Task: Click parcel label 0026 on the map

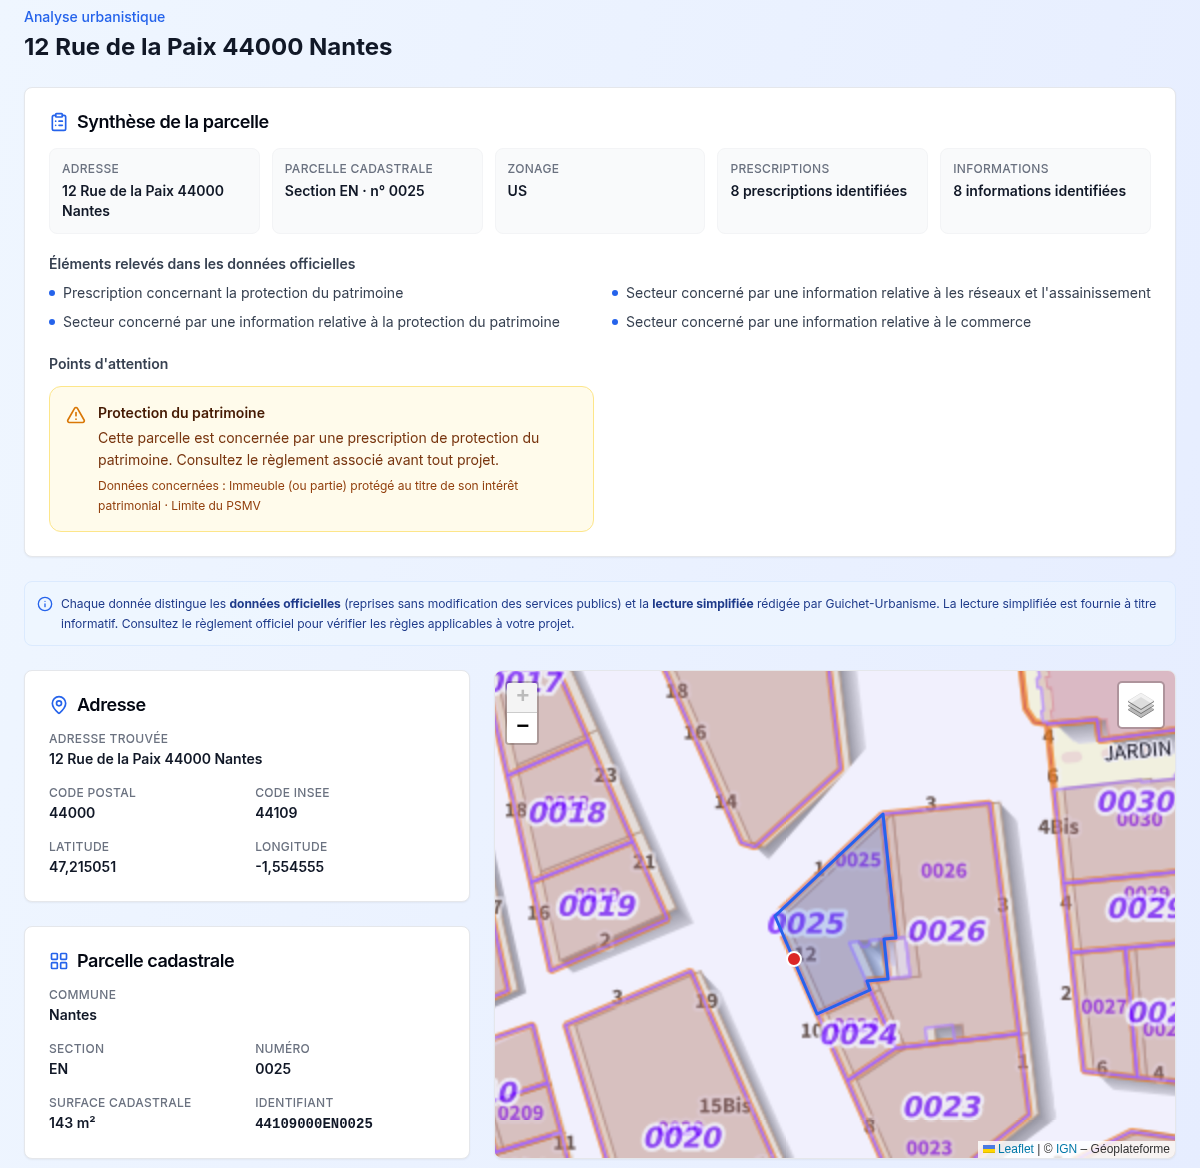Action: click(x=947, y=931)
